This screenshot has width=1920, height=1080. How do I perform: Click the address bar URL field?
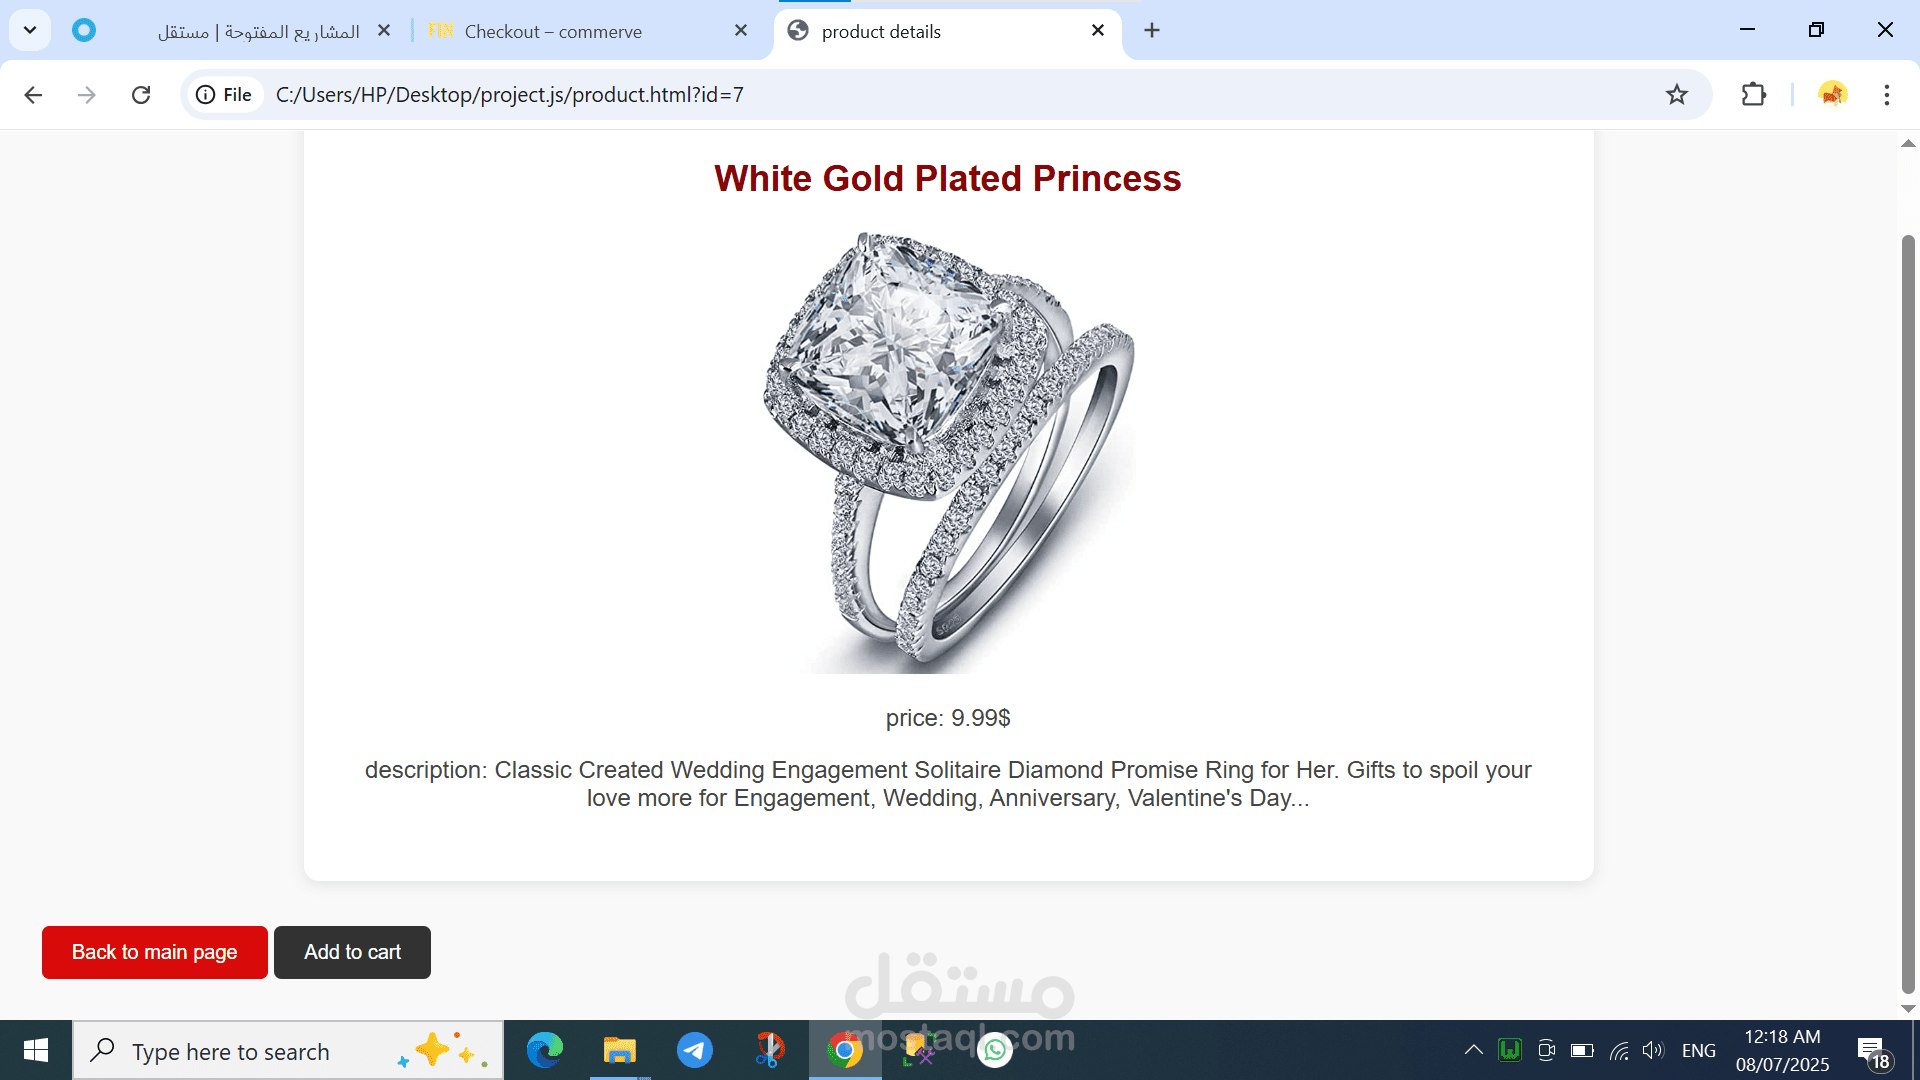click(960, 95)
